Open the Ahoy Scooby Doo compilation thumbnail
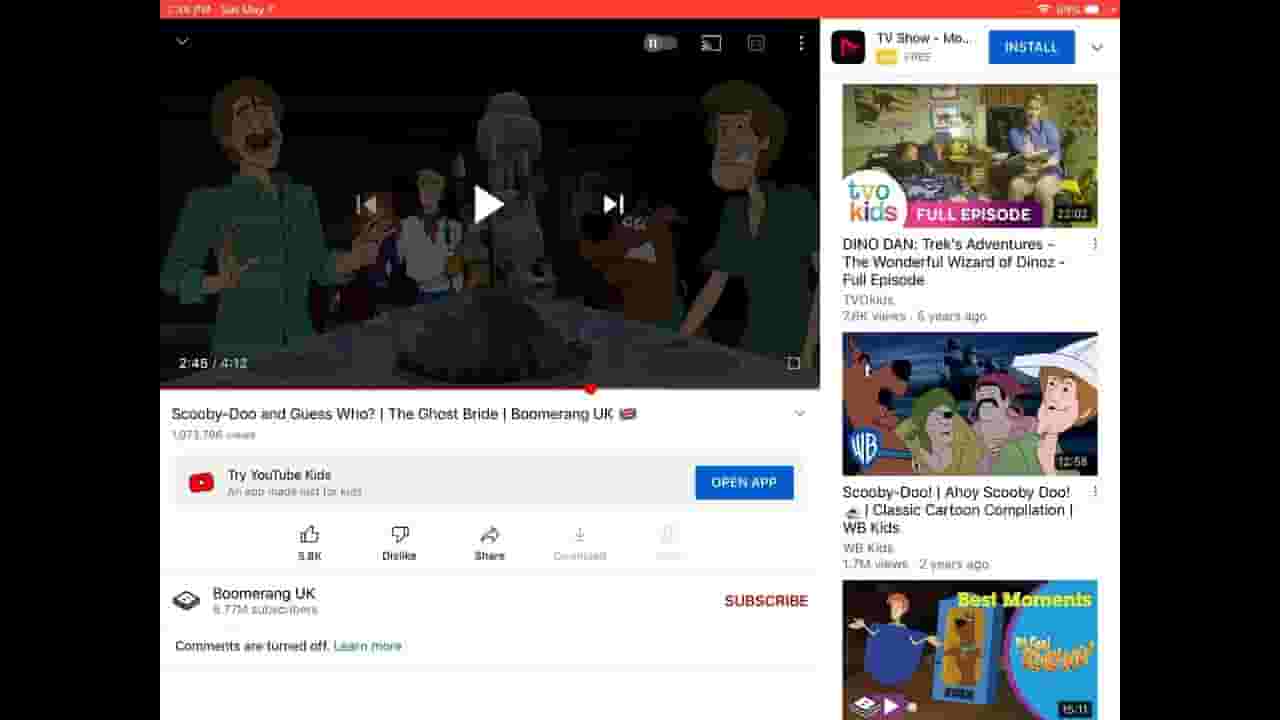The image size is (1280, 720). (969, 404)
